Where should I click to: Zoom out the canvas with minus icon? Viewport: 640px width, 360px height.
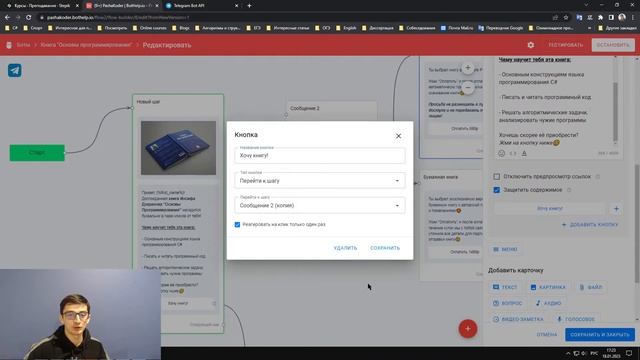click(468, 87)
